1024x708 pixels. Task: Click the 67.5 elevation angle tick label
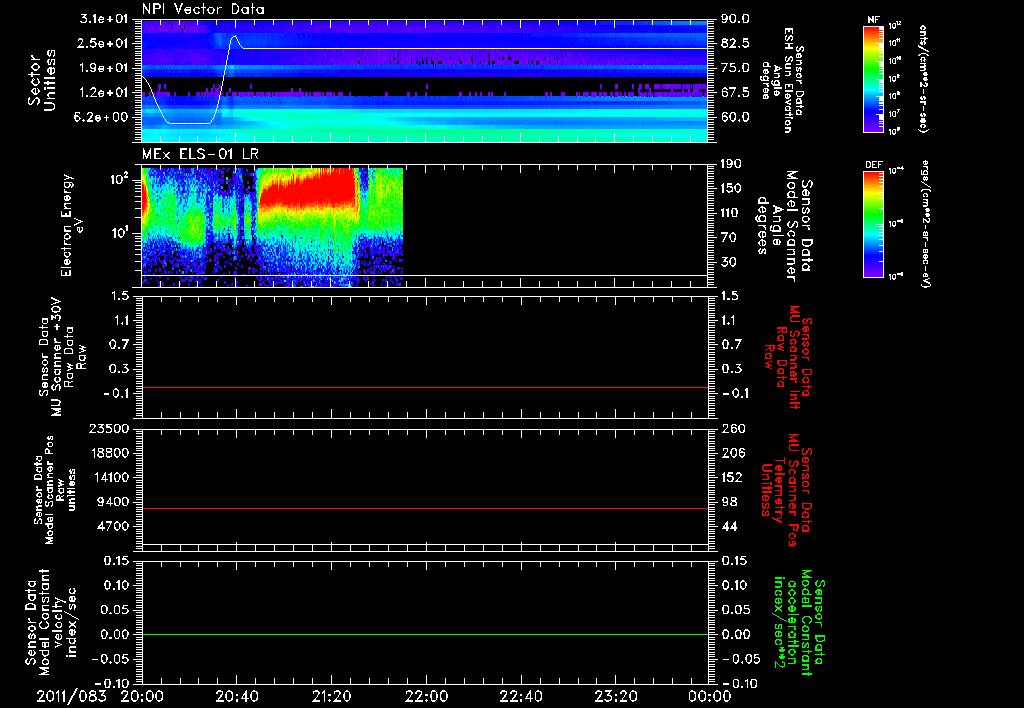[735, 93]
